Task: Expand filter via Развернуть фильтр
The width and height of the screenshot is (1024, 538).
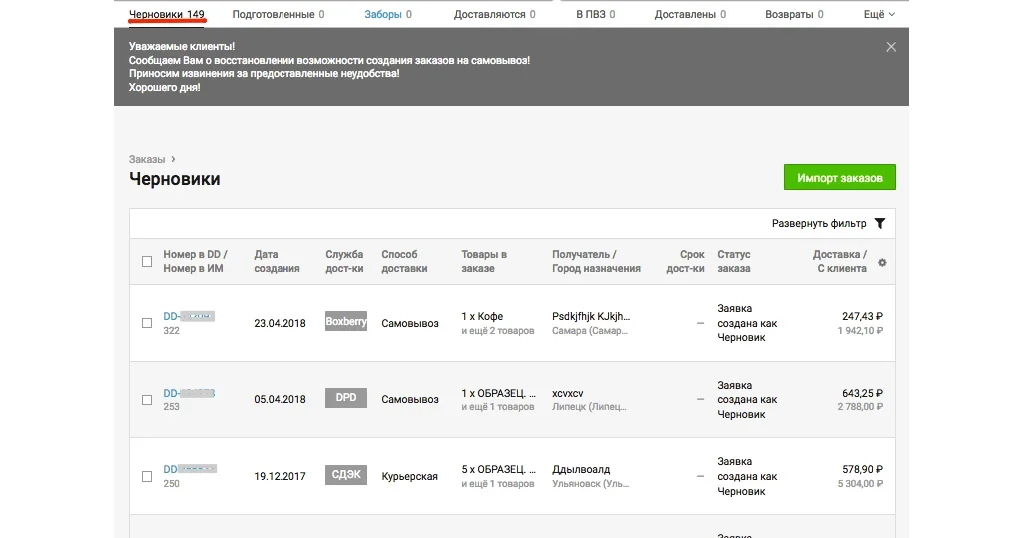Action: tap(819, 223)
